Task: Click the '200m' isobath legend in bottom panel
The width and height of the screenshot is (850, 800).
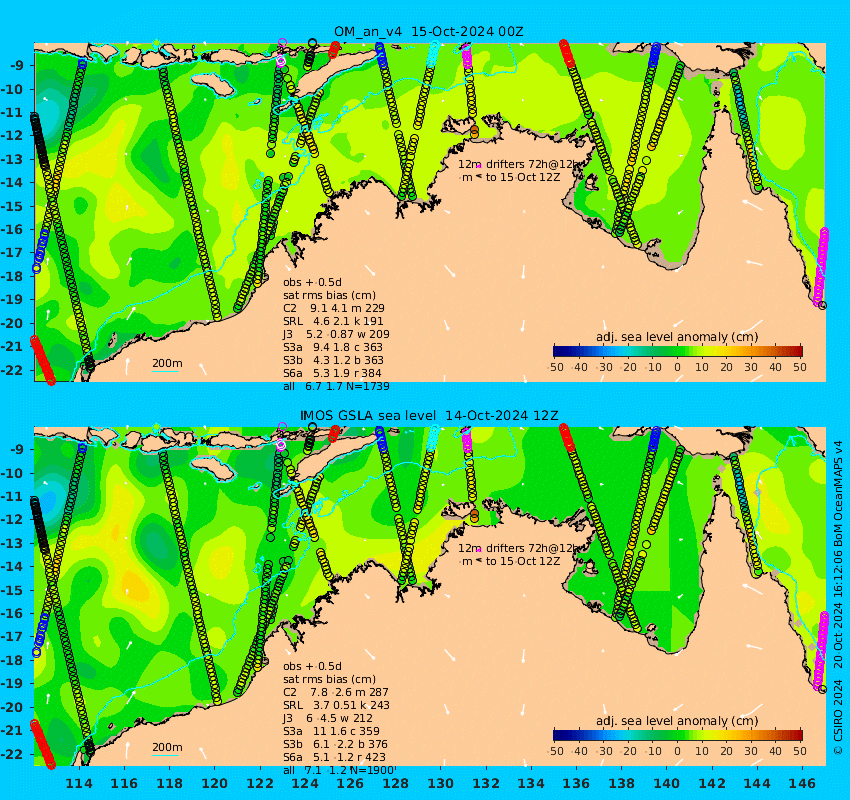Action: [x=167, y=749]
